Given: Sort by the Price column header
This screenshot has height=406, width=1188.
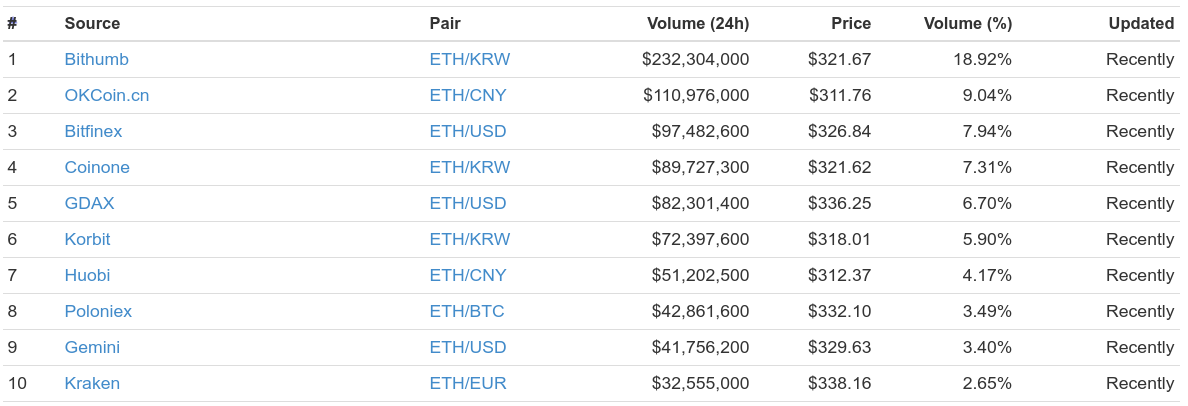Looking at the screenshot, I should point(851,23).
